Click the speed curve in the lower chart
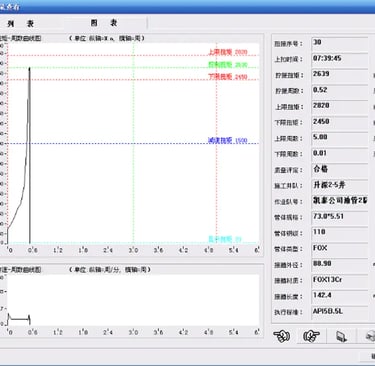This screenshot has width=375, height=366. pos(19,320)
